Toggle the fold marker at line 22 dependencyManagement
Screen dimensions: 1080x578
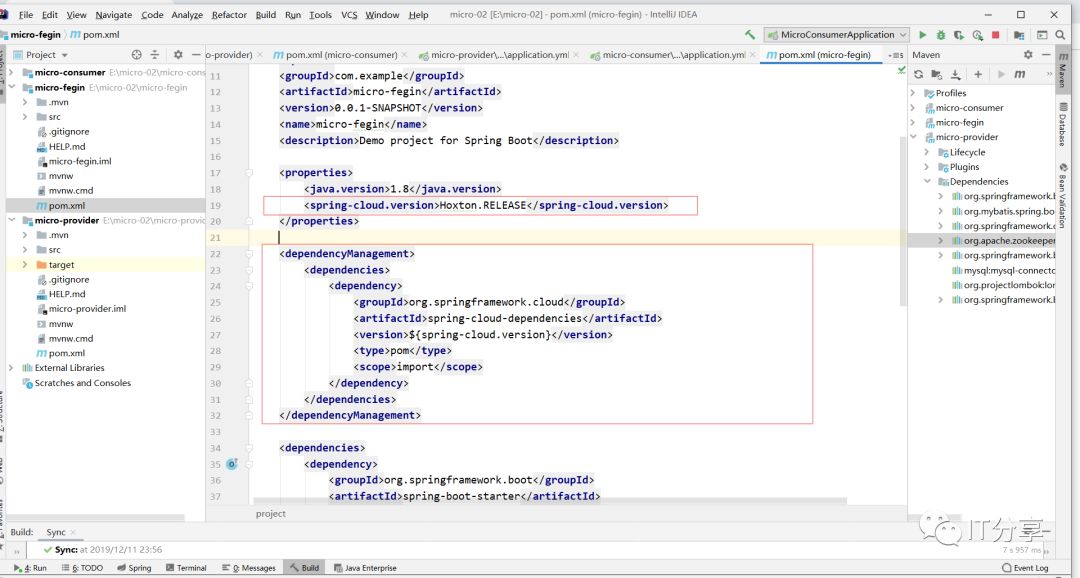(x=249, y=254)
